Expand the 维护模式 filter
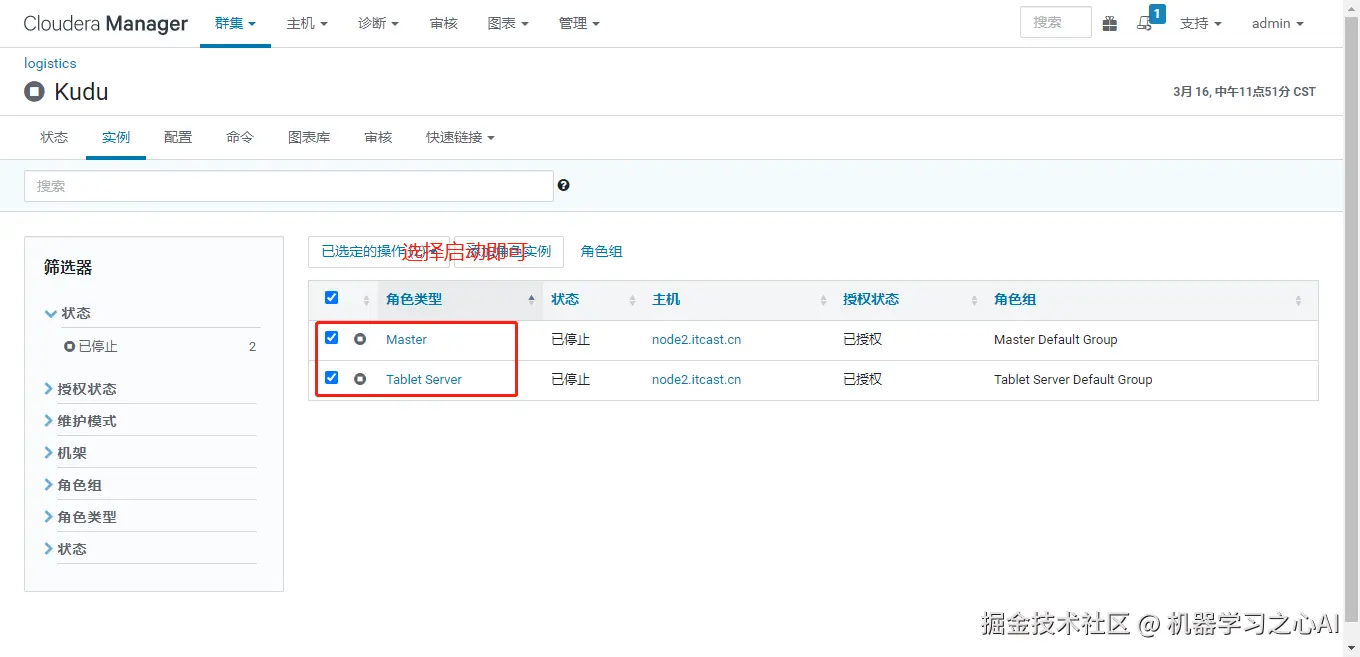The width and height of the screenshot is (1360, 657). click(x=80, y=421)
